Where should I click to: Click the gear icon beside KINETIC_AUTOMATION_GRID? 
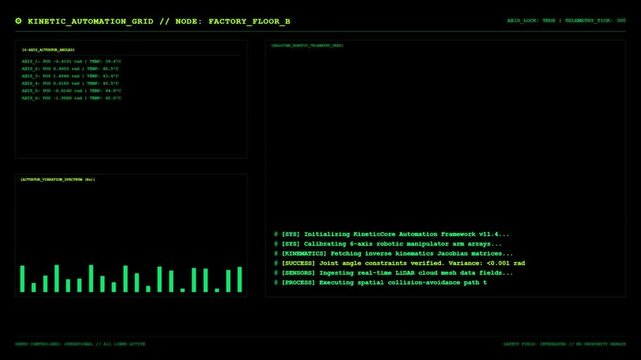point(18,21)
